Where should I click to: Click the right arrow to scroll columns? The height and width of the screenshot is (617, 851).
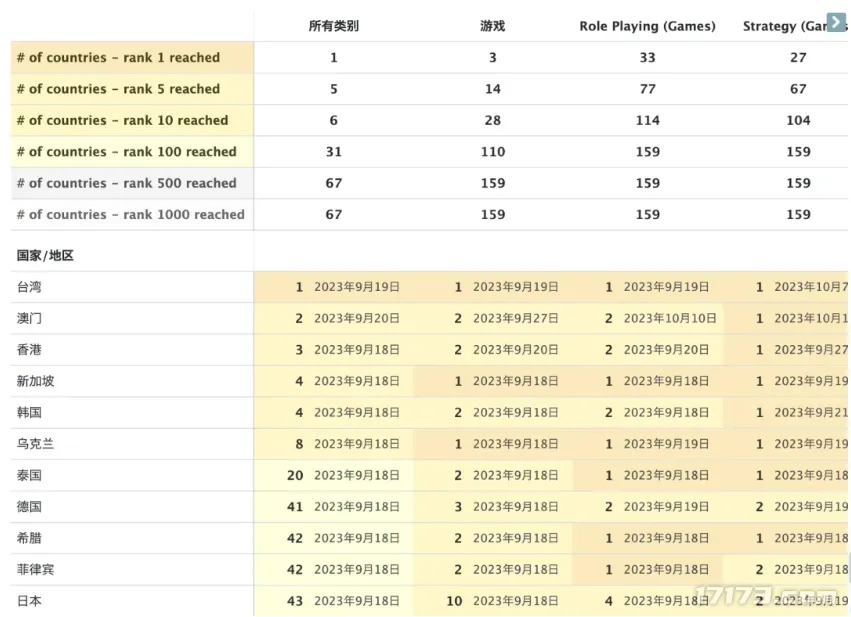[x=836, y=22]
